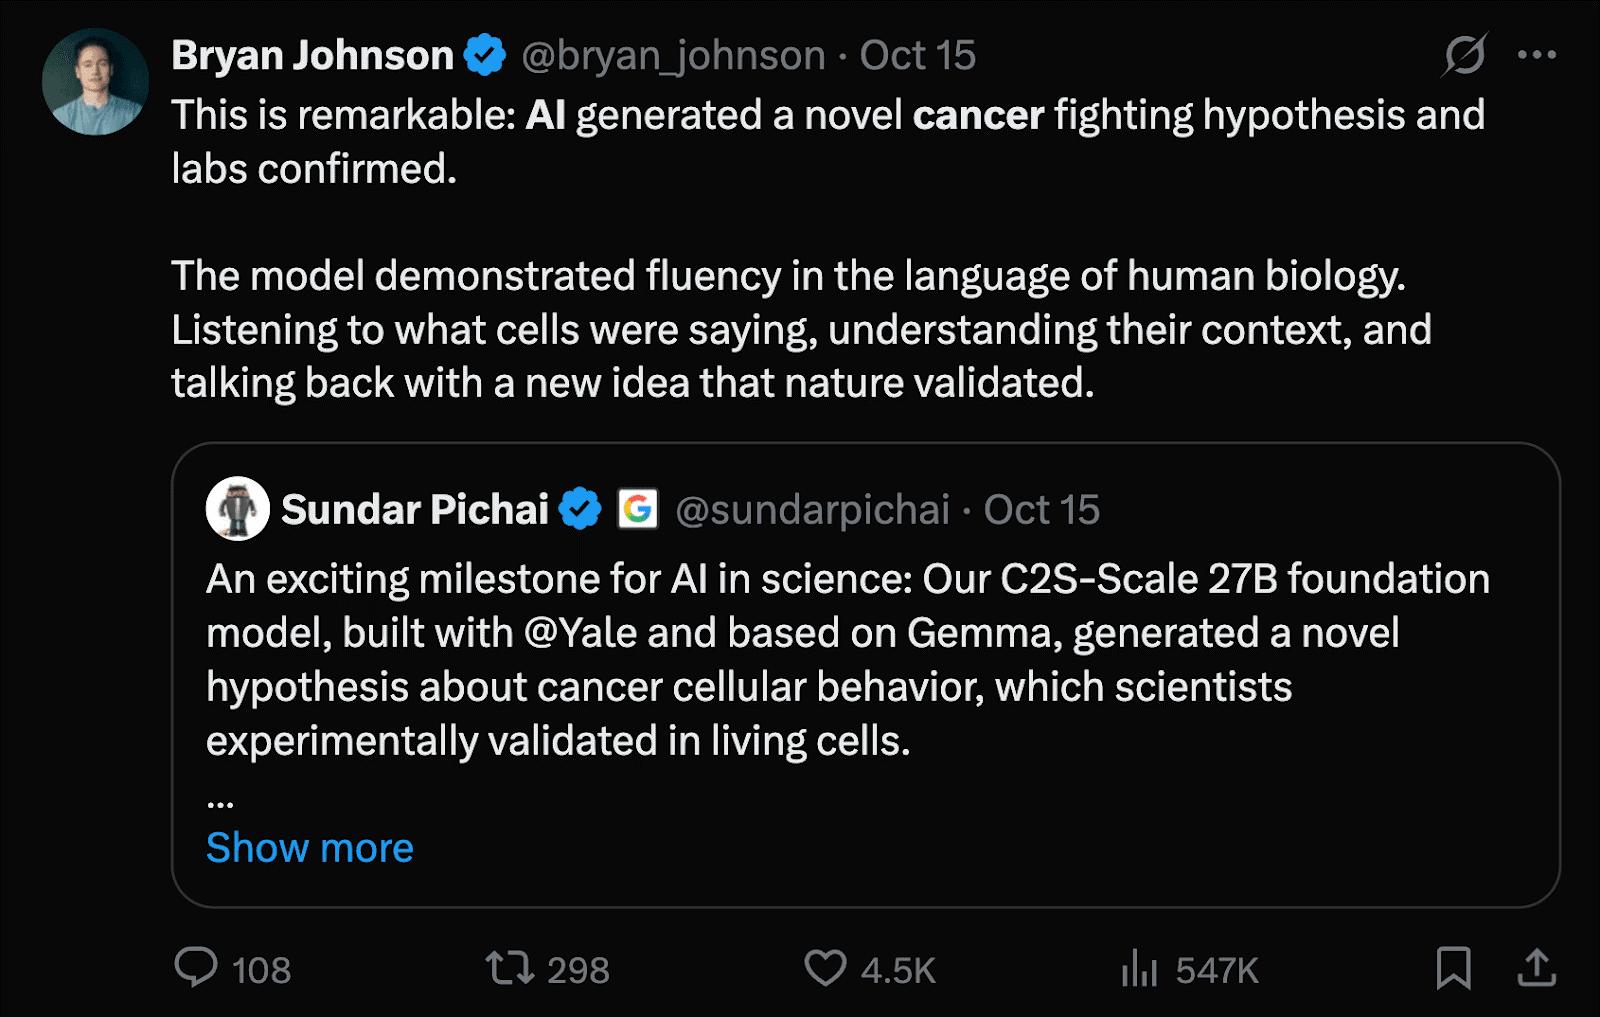Click Sundar Pichai's avatar in quoted post
Screen dimensions: 1600x1017
tap(237, 509)
